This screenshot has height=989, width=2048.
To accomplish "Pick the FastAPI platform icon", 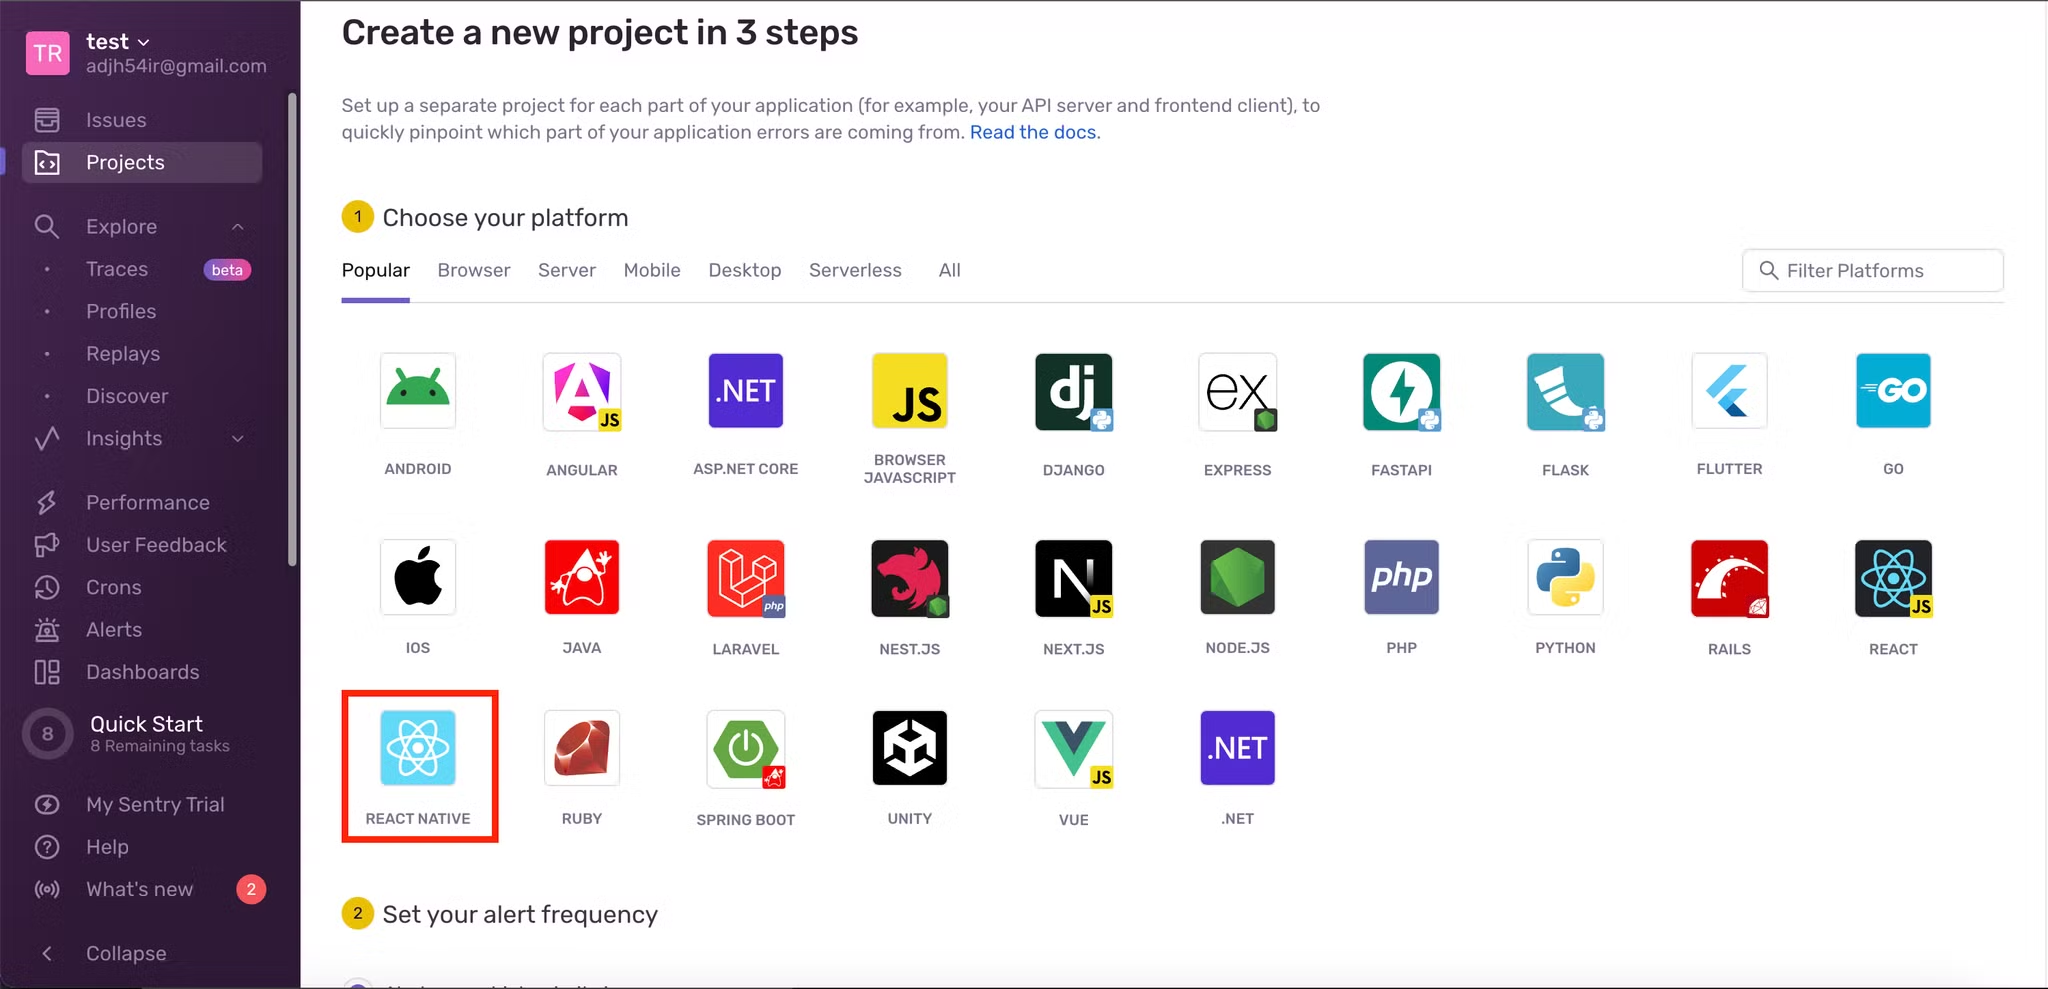I will (x=1402, y=391).
